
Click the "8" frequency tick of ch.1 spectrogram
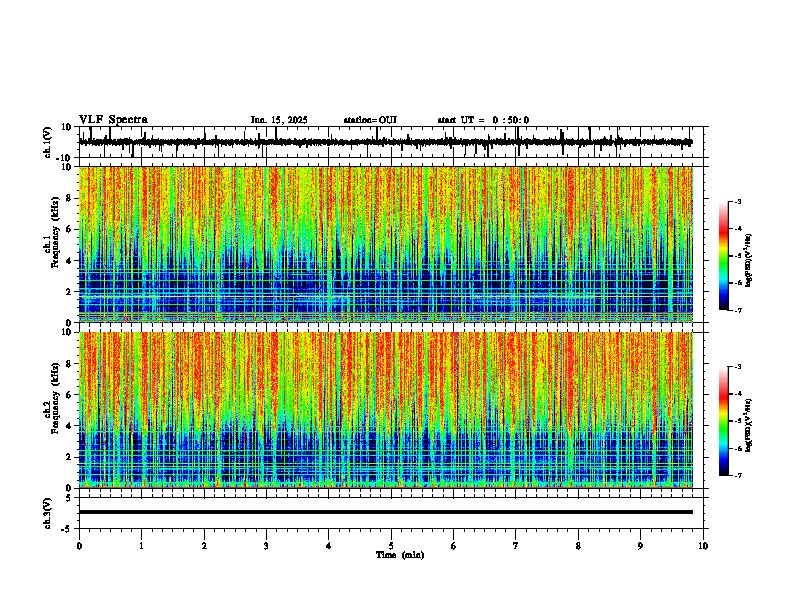click(x=70, y=198)
